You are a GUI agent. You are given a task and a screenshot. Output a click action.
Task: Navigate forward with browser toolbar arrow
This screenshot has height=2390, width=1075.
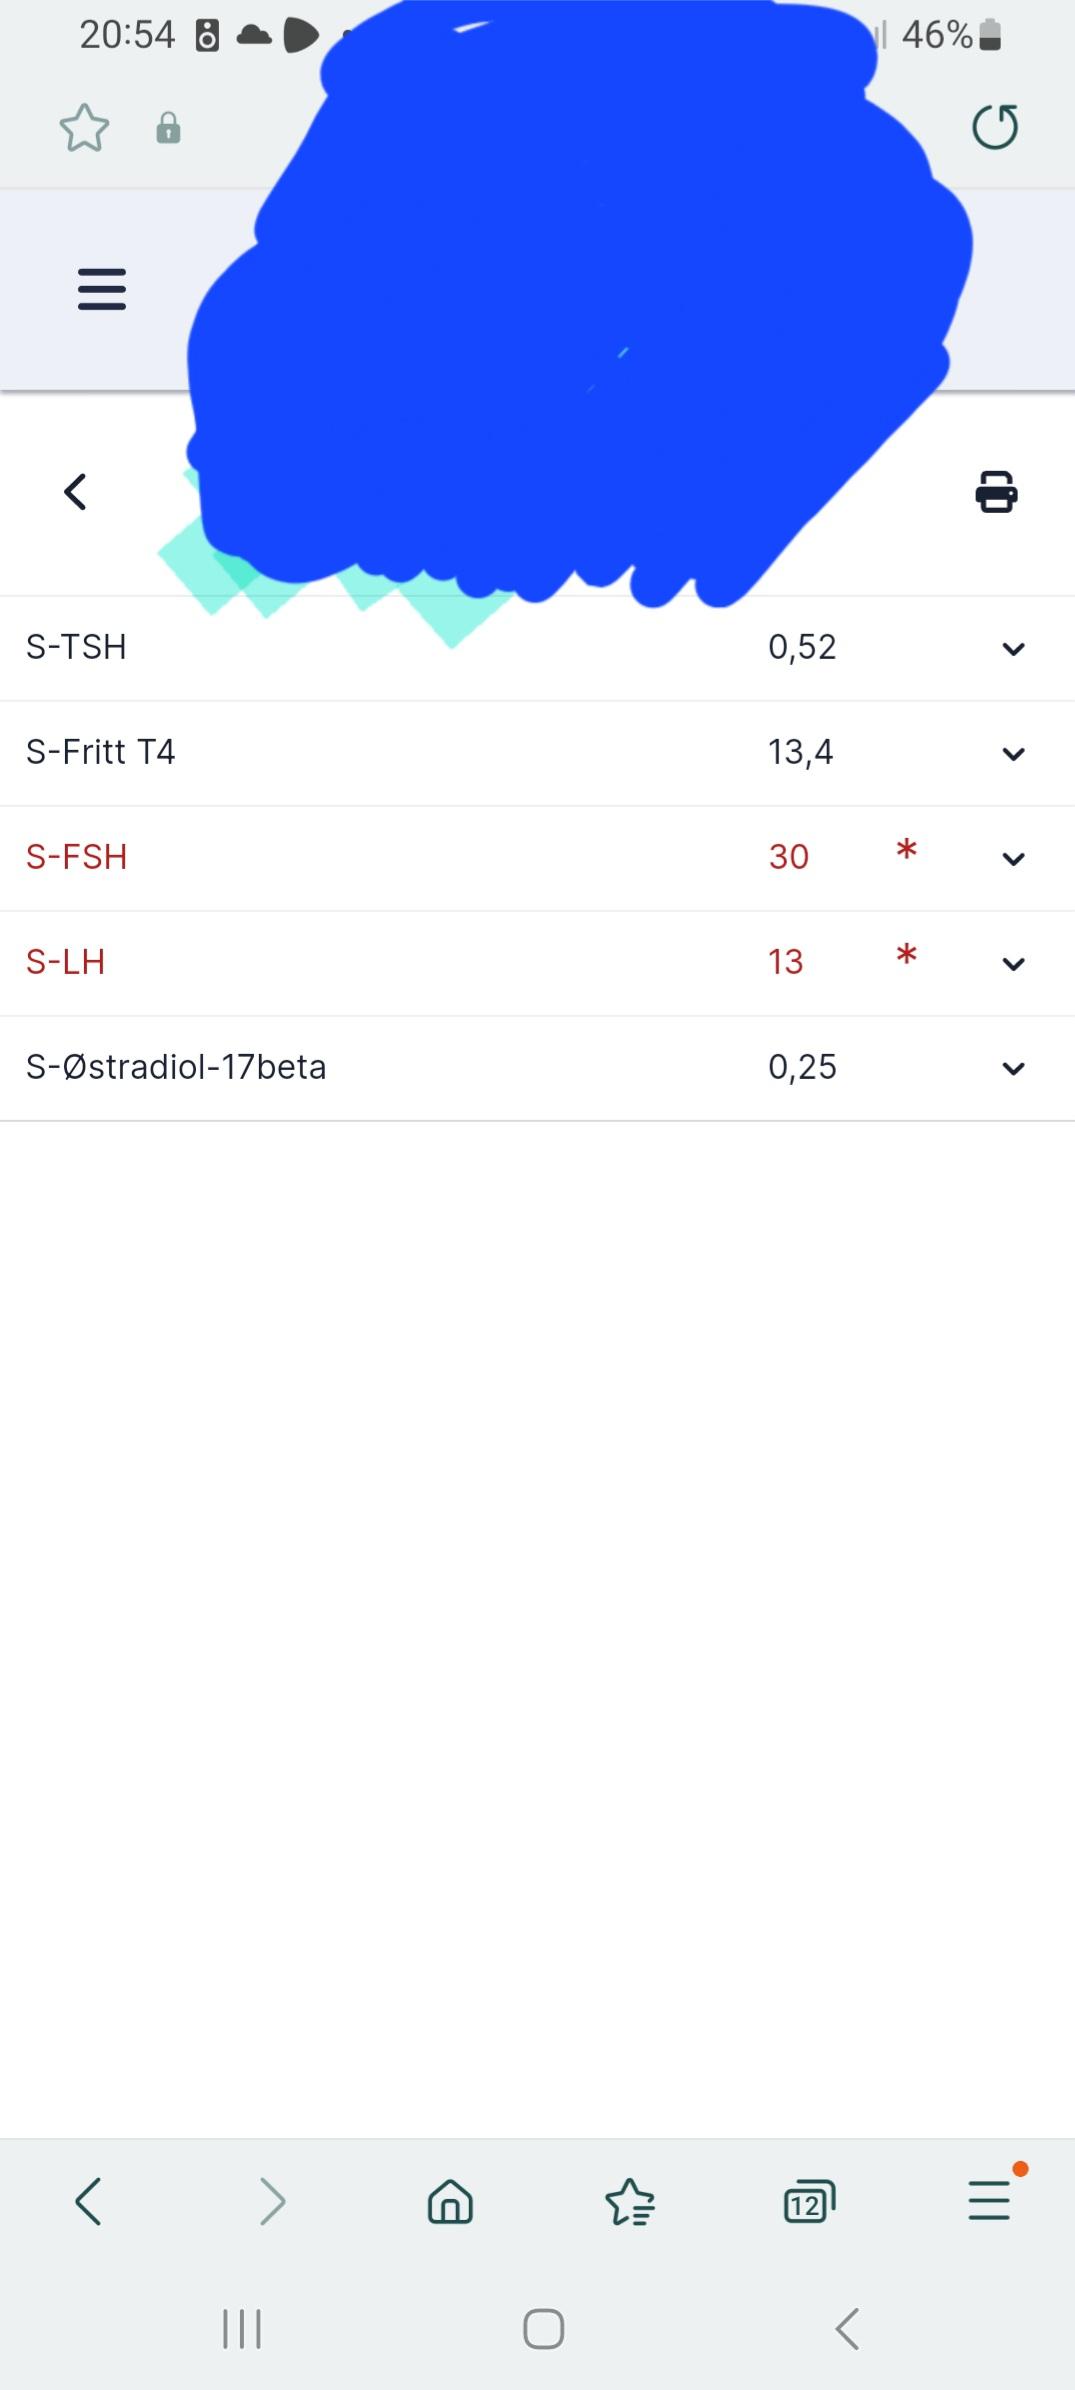pyautogui.click(x=271, y=2201)
